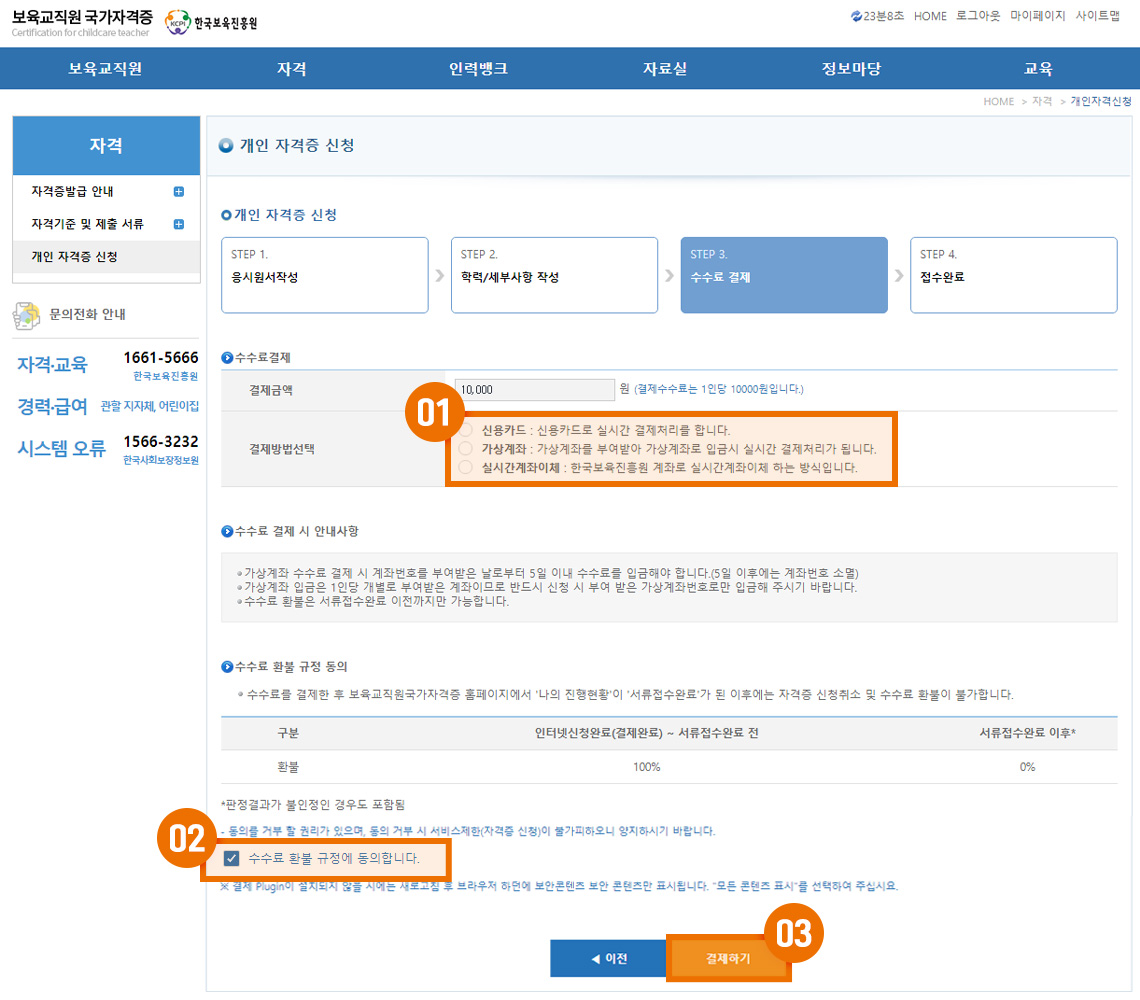Click the orange 03 step marker
The width and height of the screenshot is (1140, 1000).
(793, 932)
